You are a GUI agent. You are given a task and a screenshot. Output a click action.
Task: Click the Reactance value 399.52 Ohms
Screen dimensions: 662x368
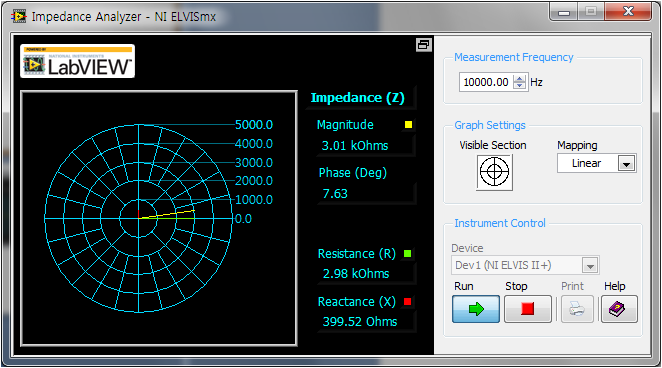coord(360,322)
